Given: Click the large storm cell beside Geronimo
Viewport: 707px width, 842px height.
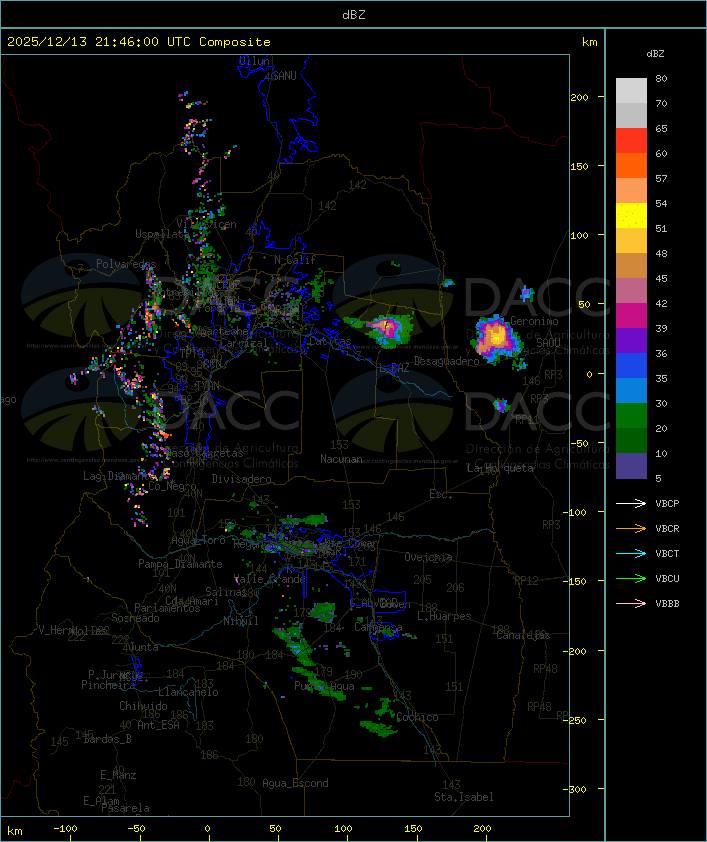Looking at the screenshot, I should click(498, 340).
